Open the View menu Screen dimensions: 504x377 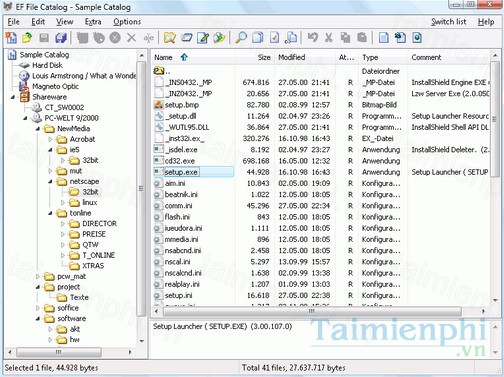(64, 22)
